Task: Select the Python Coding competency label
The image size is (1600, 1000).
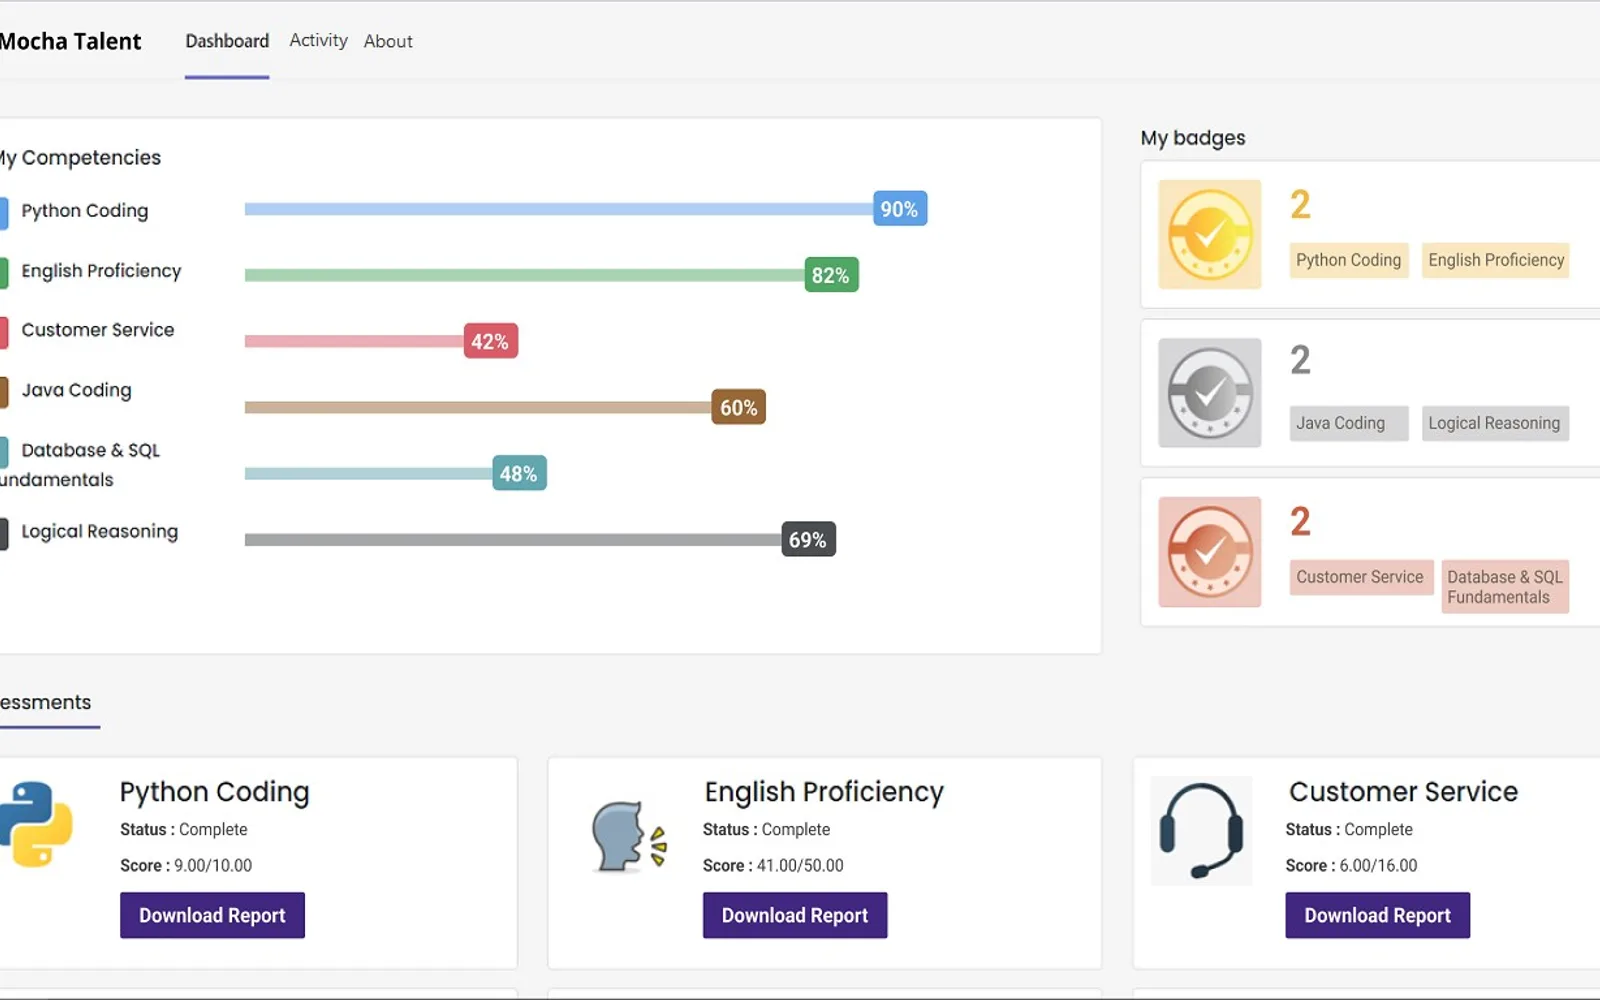Action: pos(85,211)
